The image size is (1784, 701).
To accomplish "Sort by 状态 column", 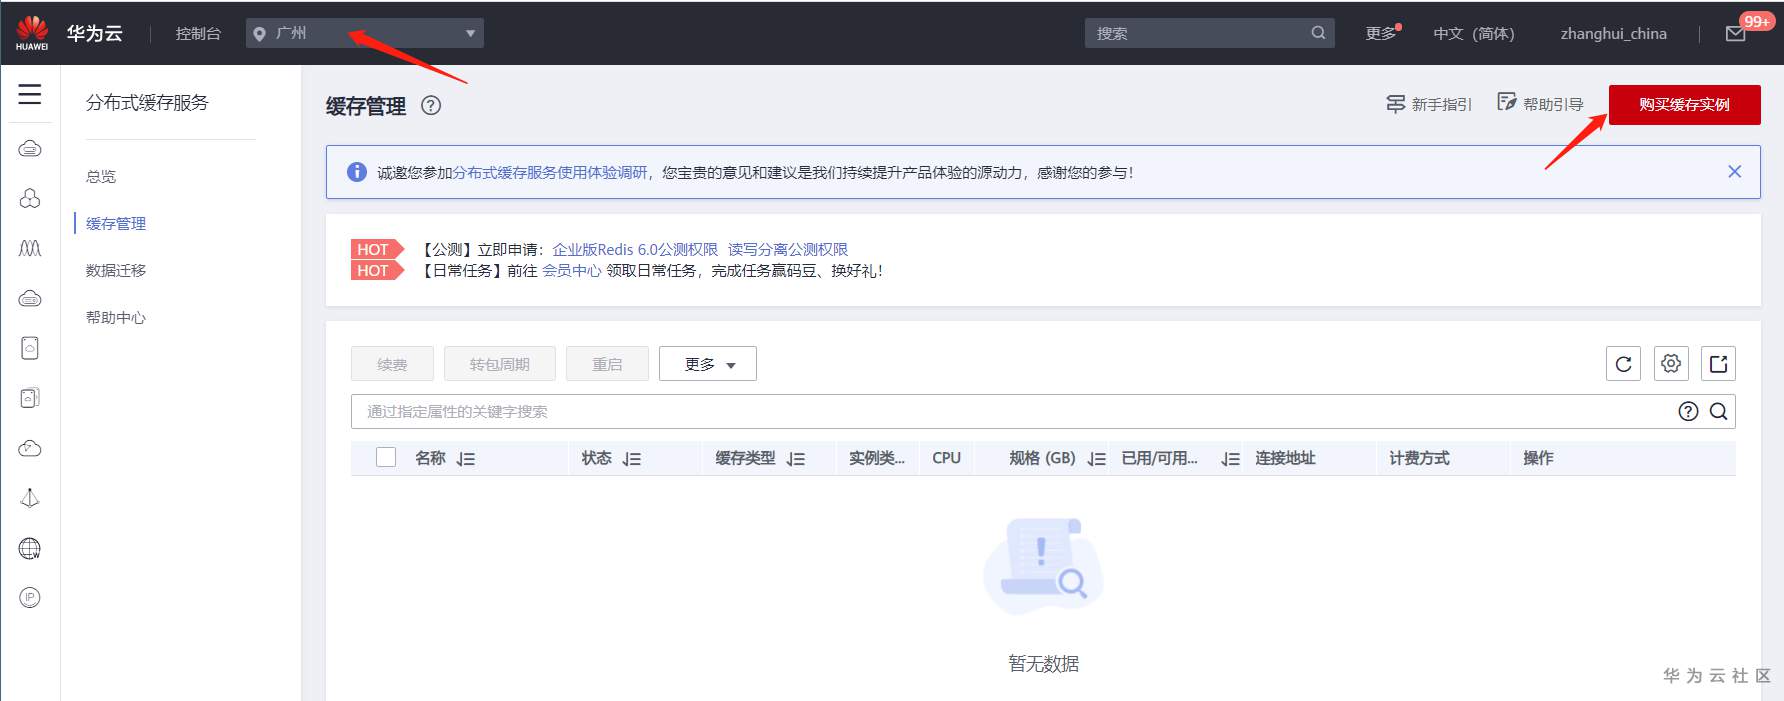I will click(x=631, y=459).
